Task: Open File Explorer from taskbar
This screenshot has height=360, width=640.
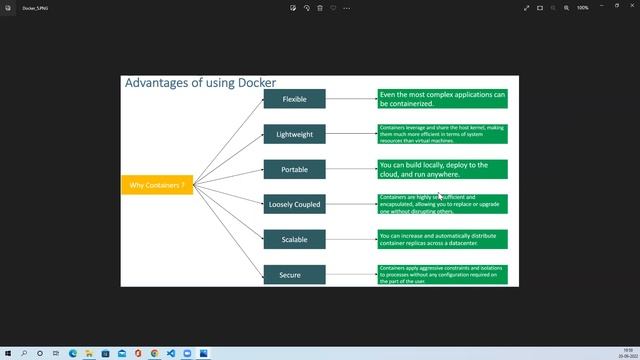Action: coord(89,353)
